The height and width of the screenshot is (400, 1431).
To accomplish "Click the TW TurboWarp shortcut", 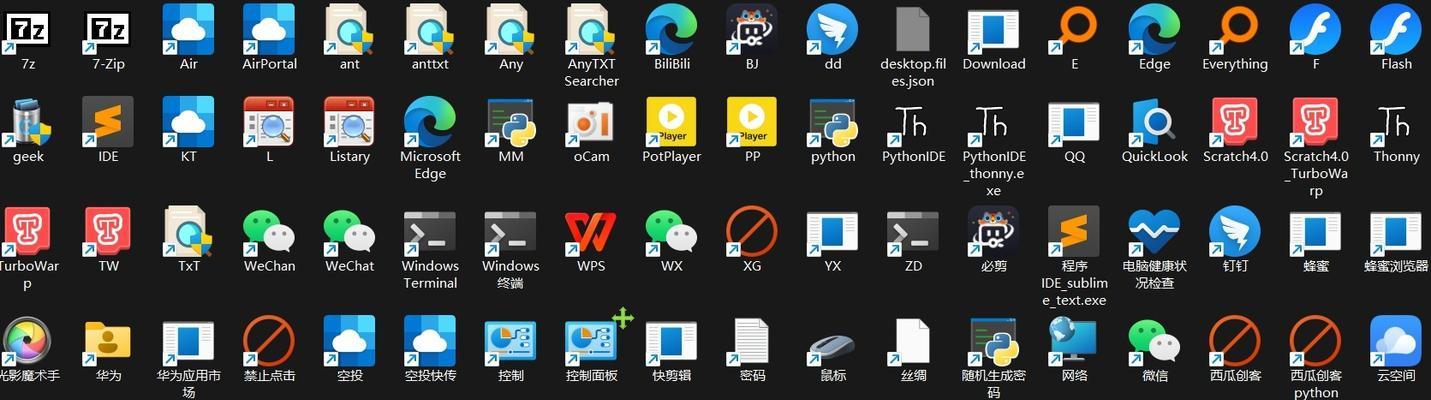I will (108, 232).
